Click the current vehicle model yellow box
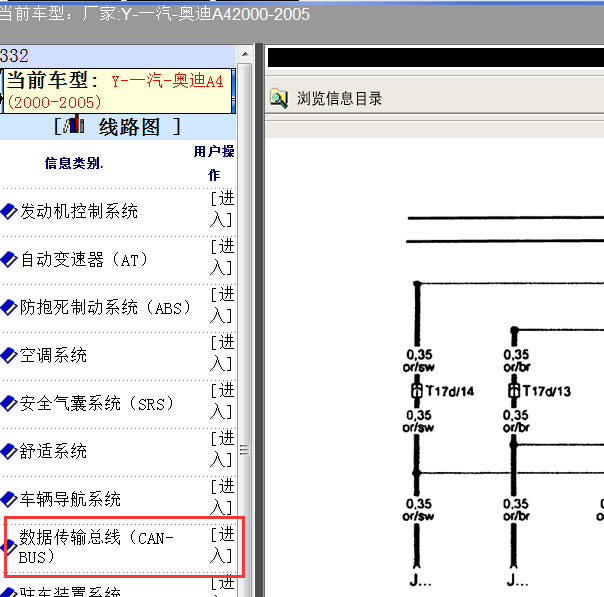This screenshot has width=604, height=597. pos(118,91)
